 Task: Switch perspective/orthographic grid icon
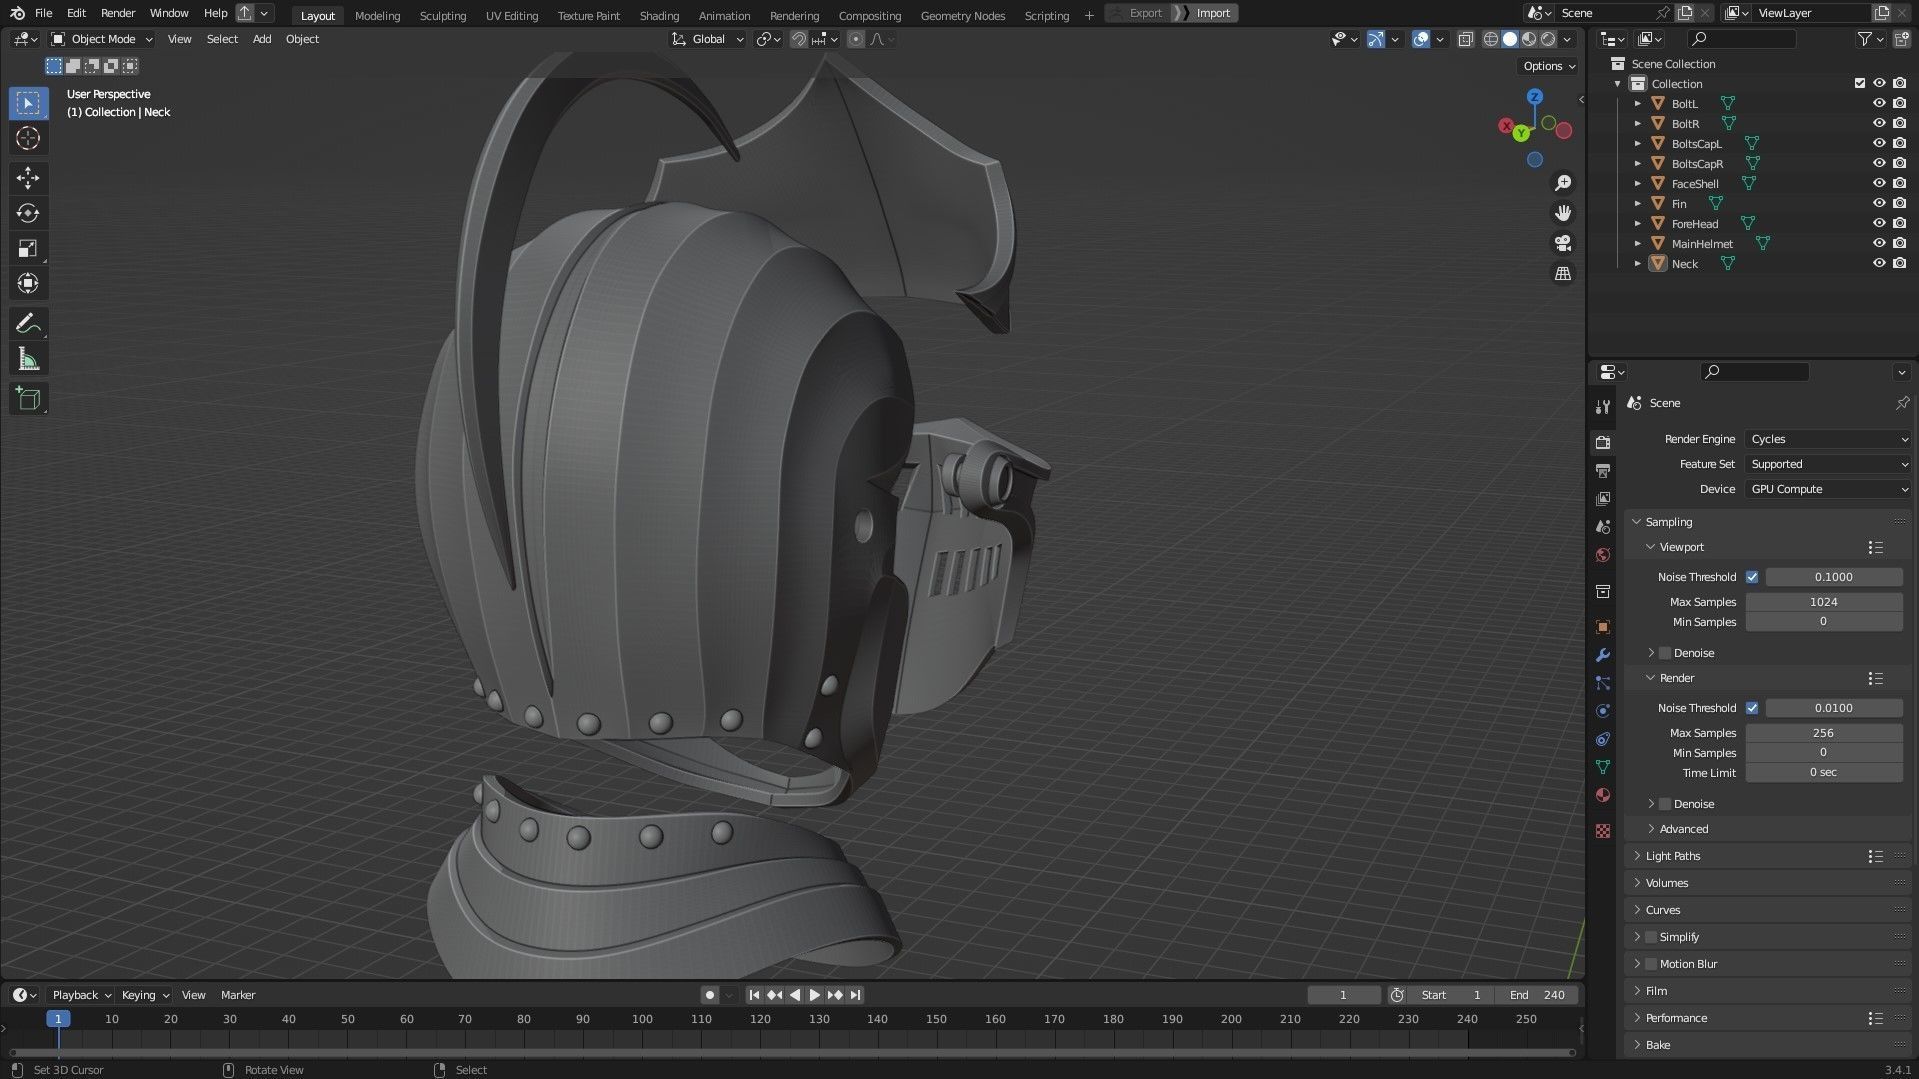click(x=1563, y=273)
